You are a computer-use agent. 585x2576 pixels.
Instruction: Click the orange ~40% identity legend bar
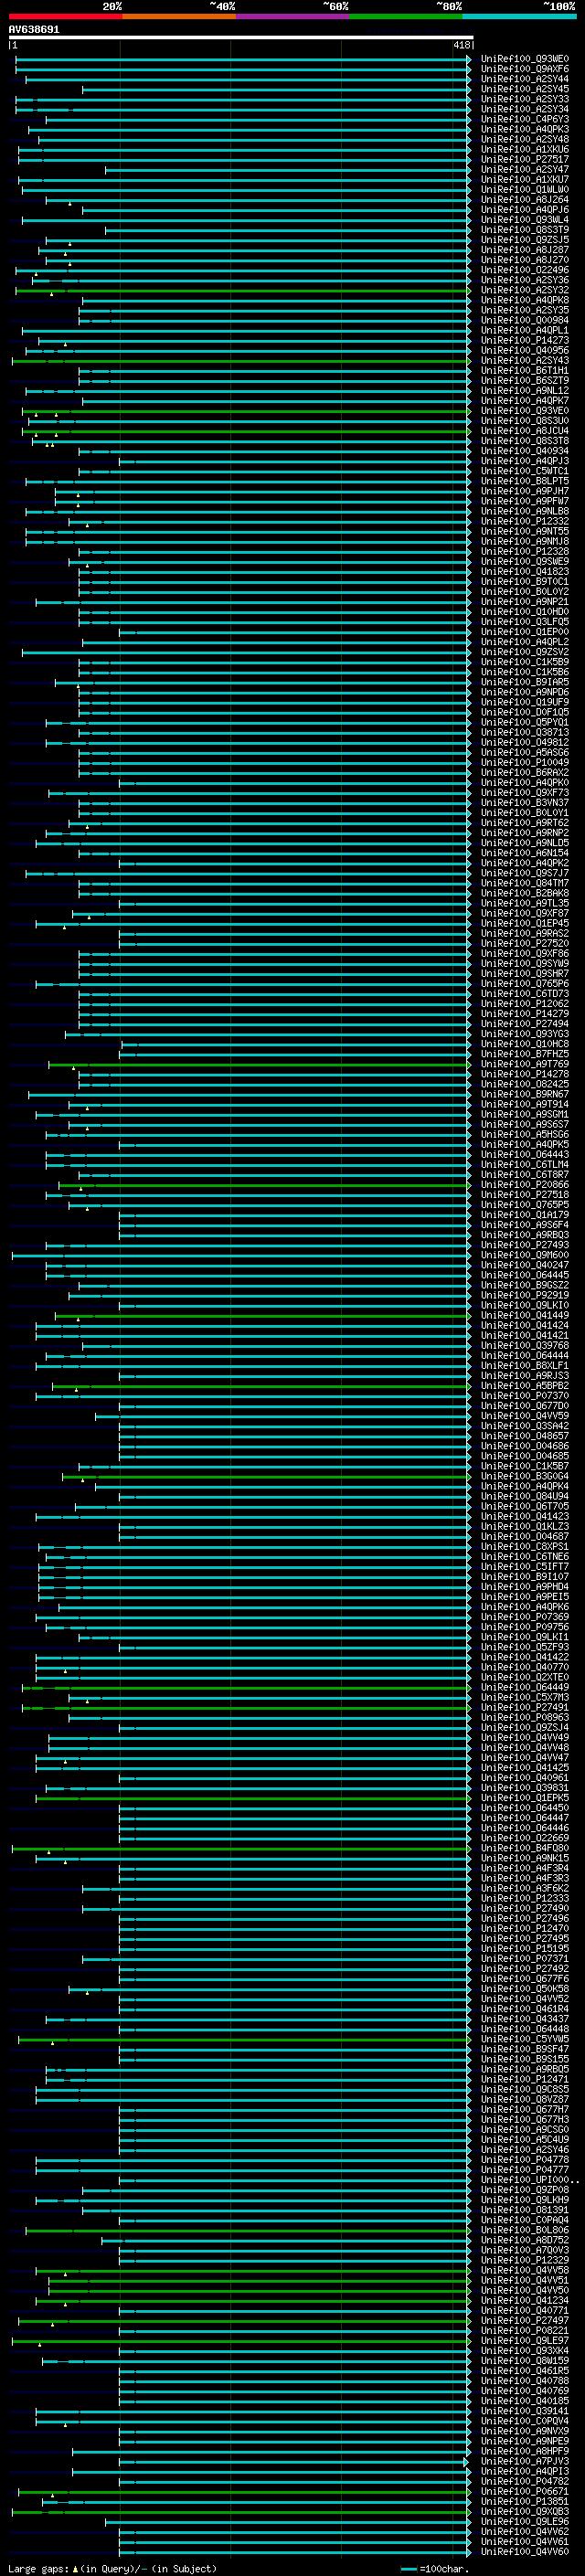179,16
